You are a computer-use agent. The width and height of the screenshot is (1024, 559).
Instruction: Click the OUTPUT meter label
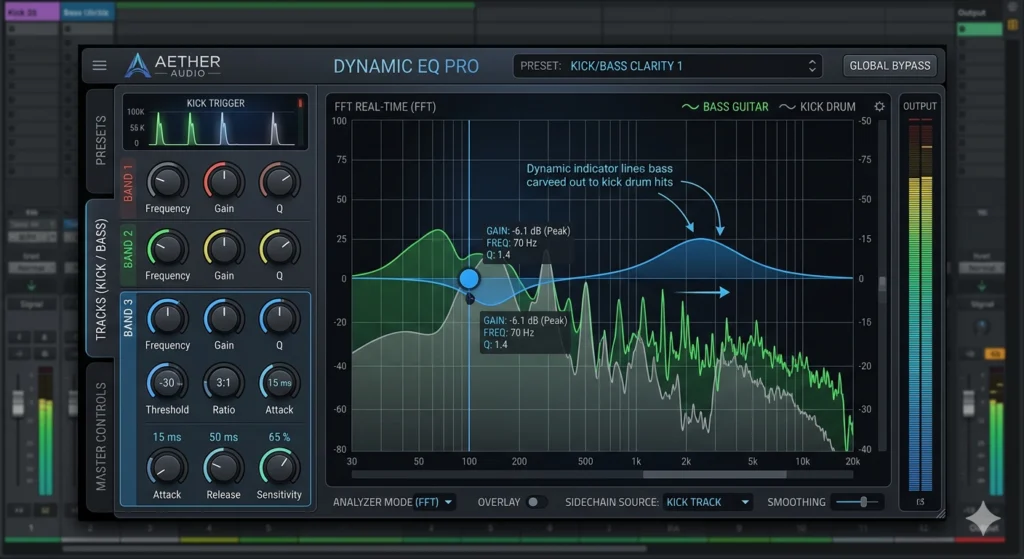click(x=920, y=106)
